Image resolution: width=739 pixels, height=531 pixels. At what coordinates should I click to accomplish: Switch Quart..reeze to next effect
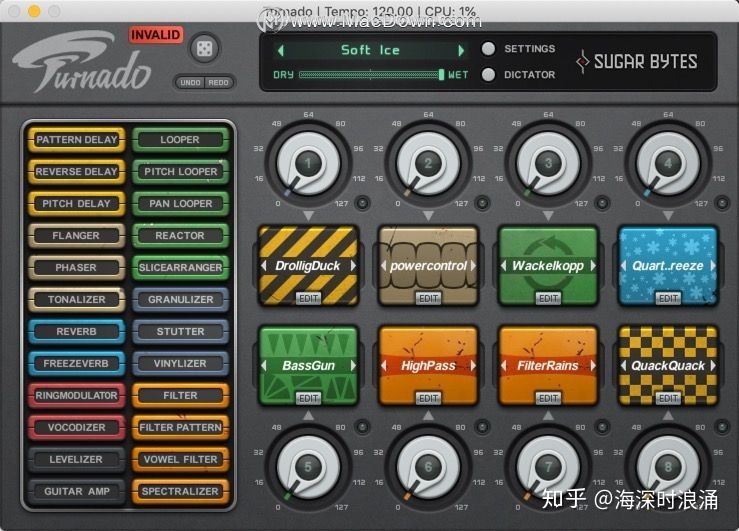click(713, 266)
